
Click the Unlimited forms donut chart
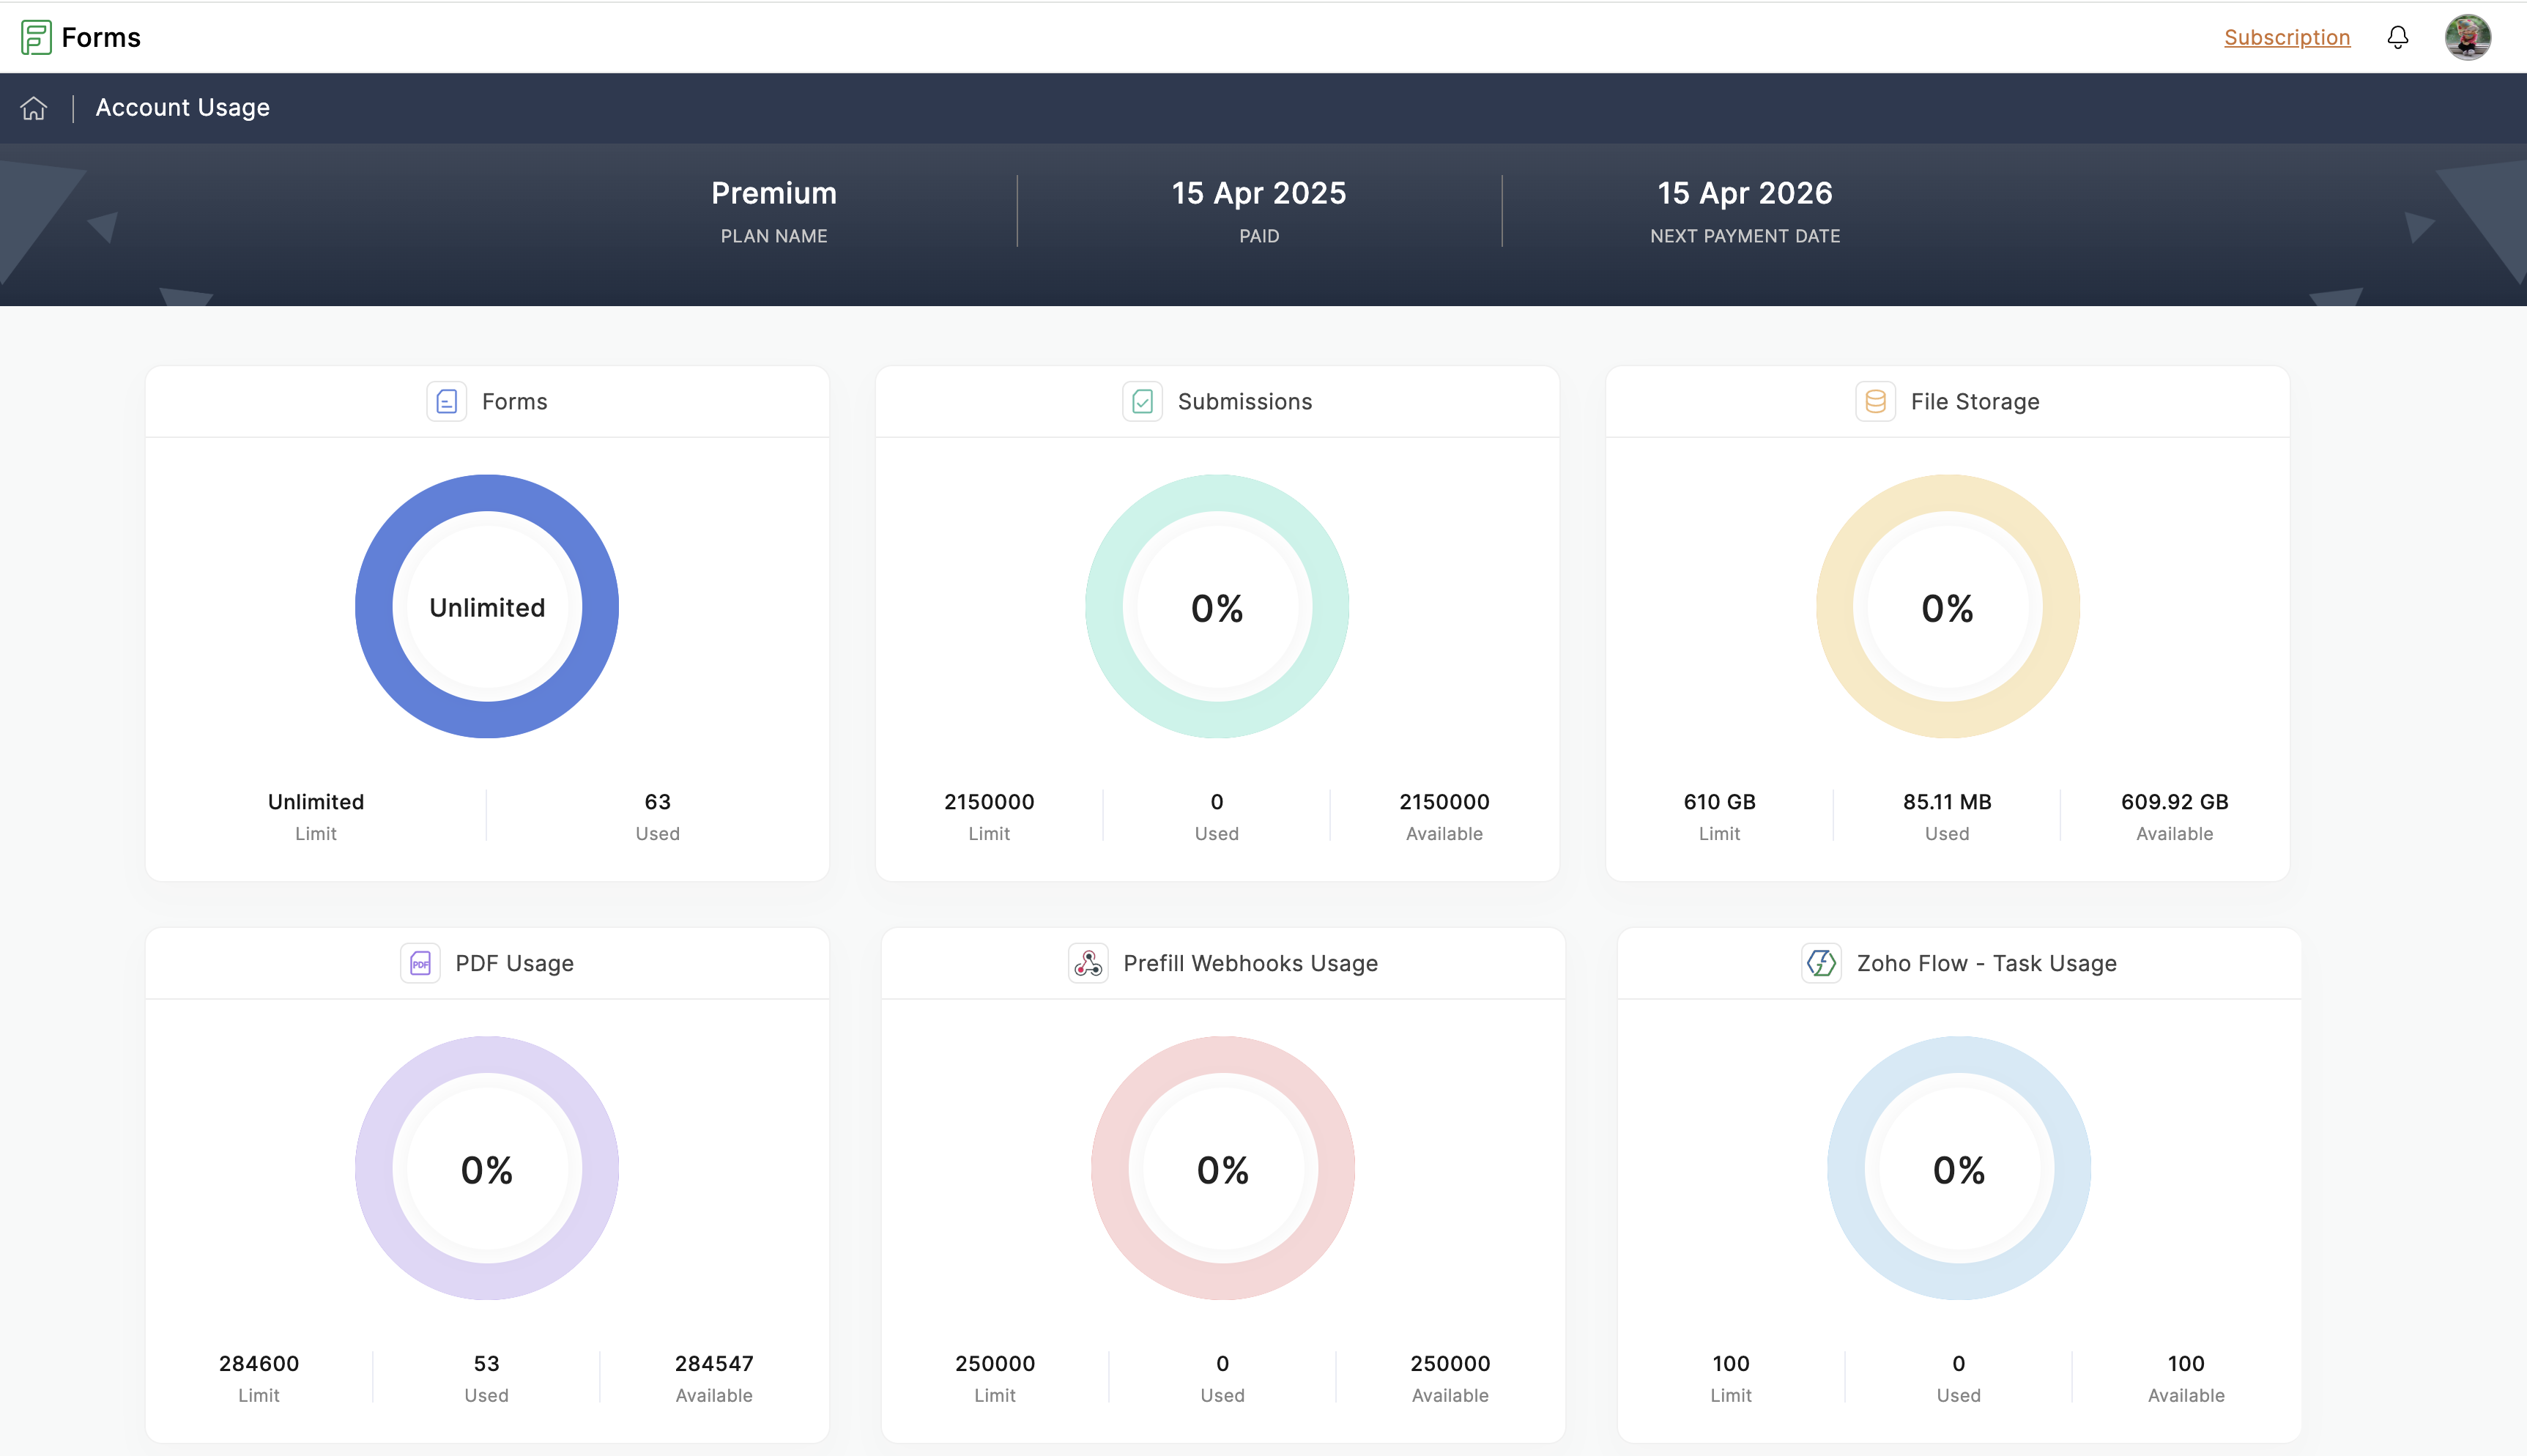487,606
